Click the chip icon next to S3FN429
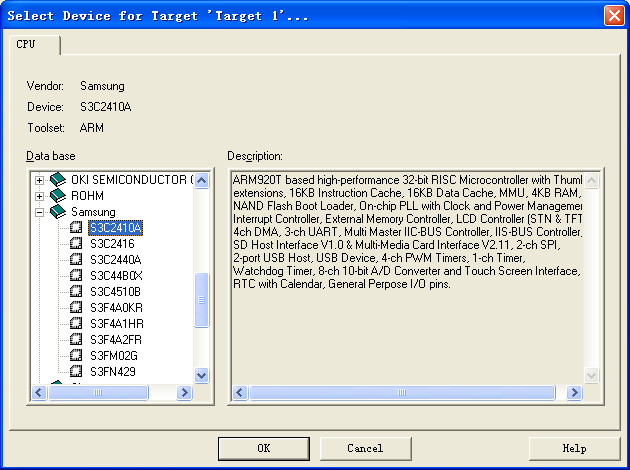This screenshot has width=630, height=470. pos(76,371)
